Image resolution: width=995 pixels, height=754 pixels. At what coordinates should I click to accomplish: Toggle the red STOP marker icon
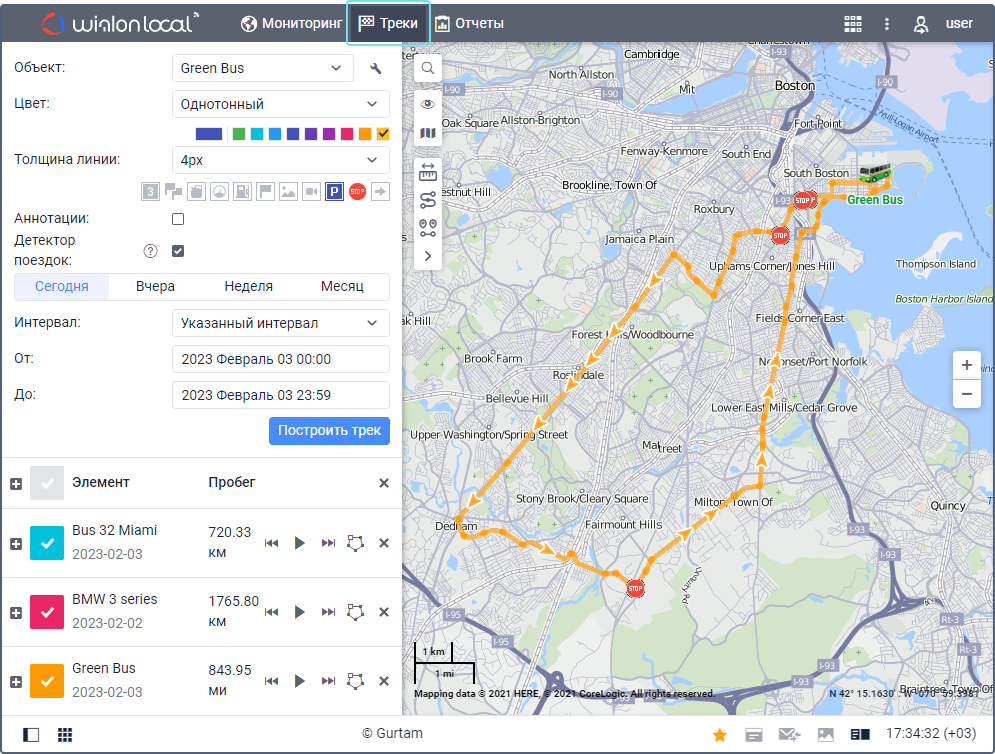357,191
